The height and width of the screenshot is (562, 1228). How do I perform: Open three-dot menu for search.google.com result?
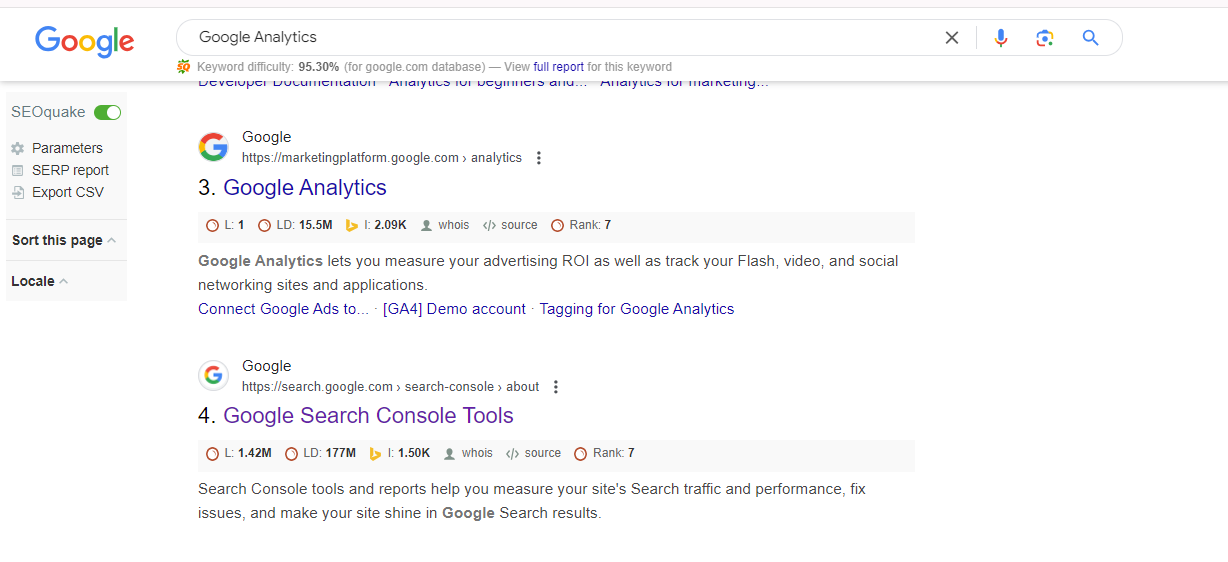point(556,387)
